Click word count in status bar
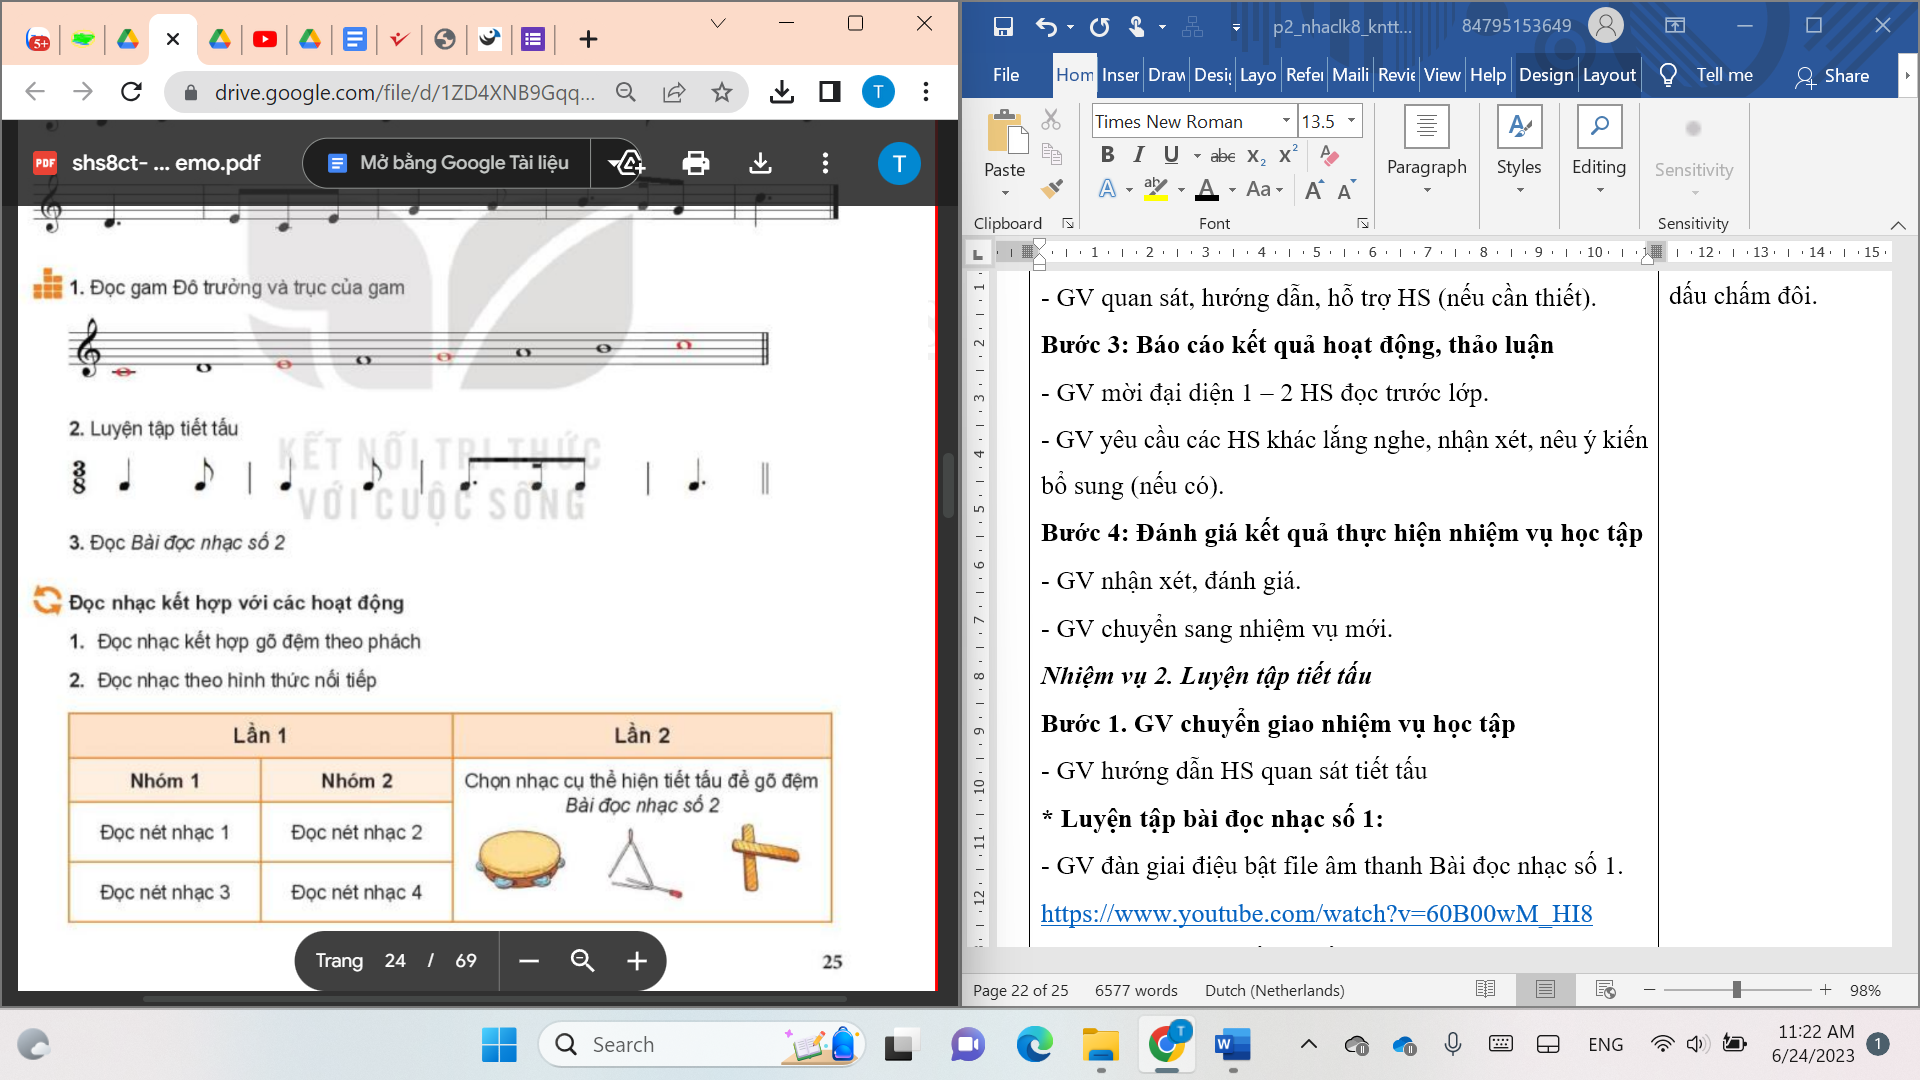This screenshot has height=1080, width=1920. [x=1136, y=990]
